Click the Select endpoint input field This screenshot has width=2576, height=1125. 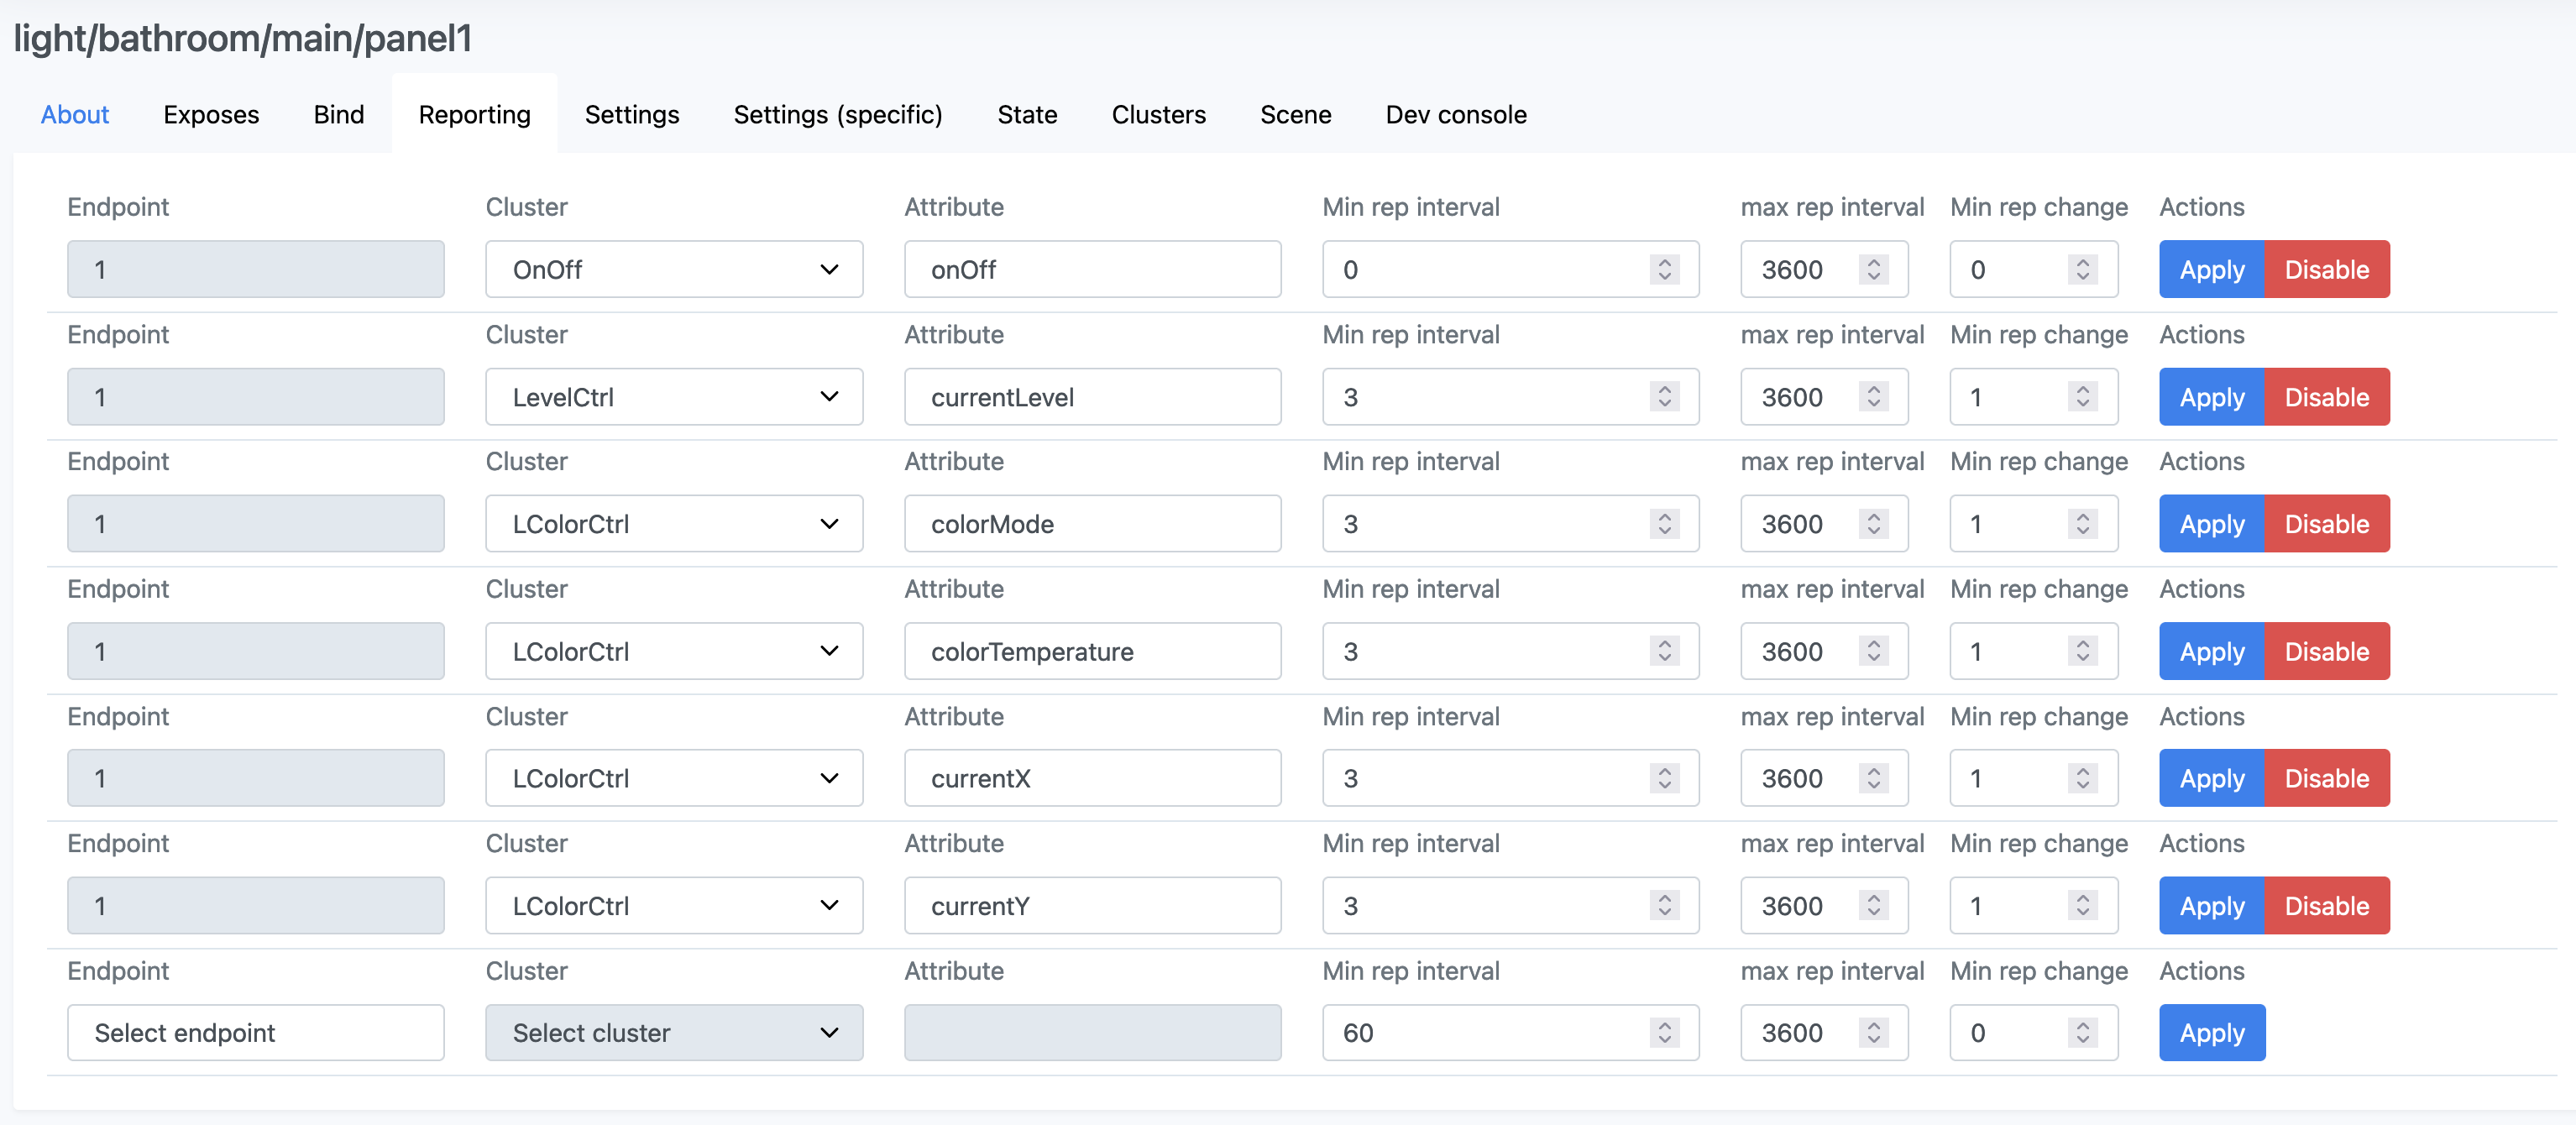[x=255, y=1033]
